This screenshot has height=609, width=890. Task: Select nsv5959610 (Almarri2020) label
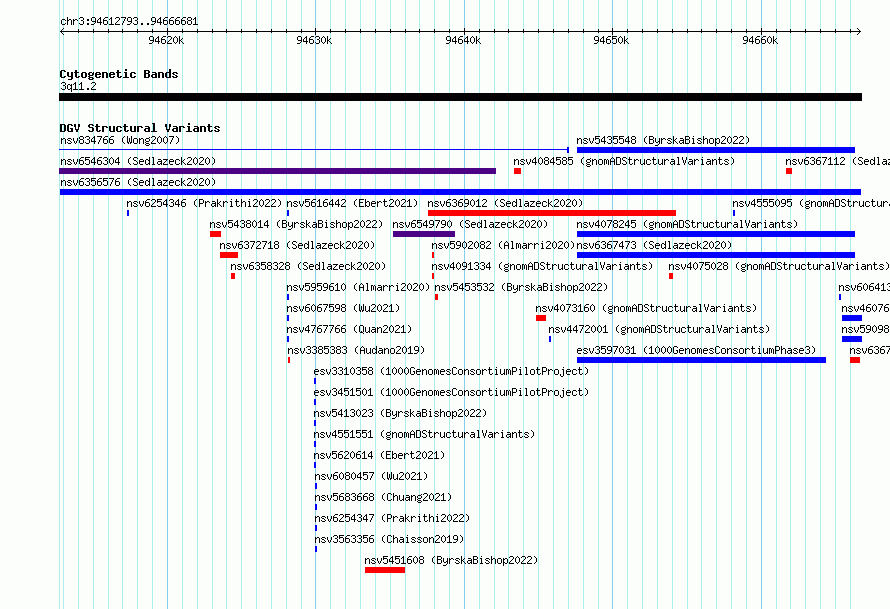click(x=358, y=287)
